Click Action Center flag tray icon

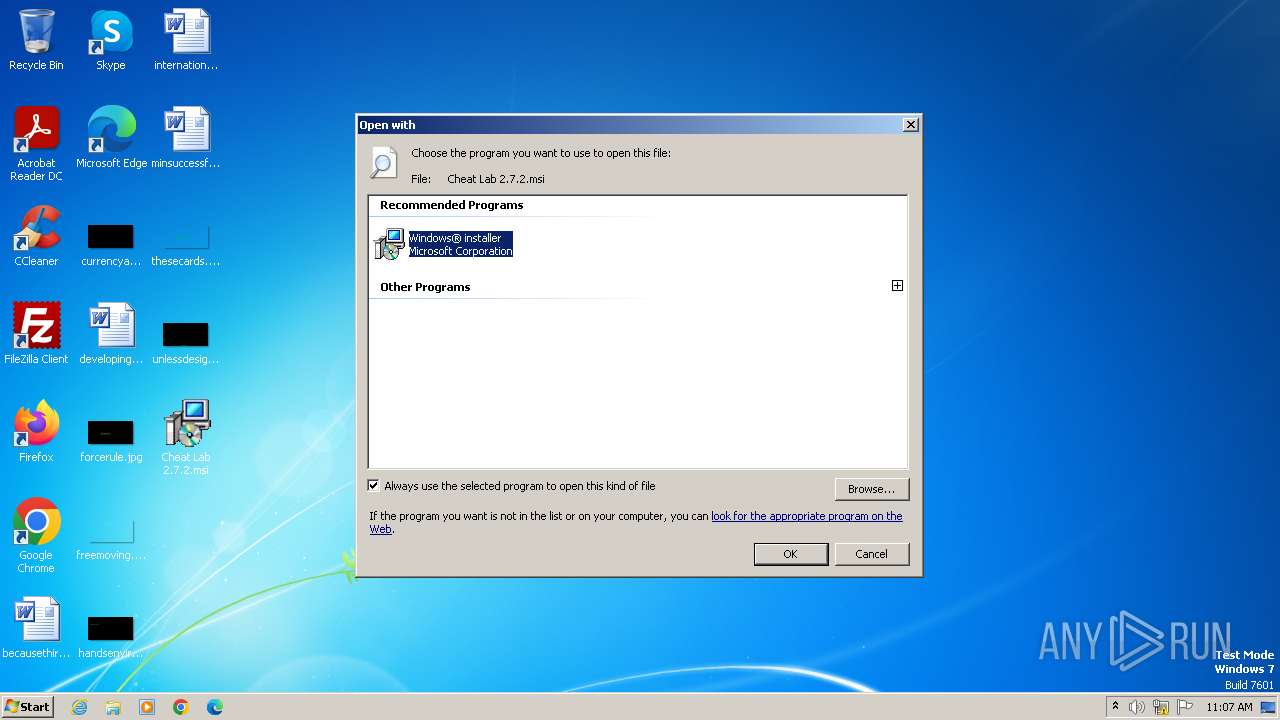[1185, 707]
